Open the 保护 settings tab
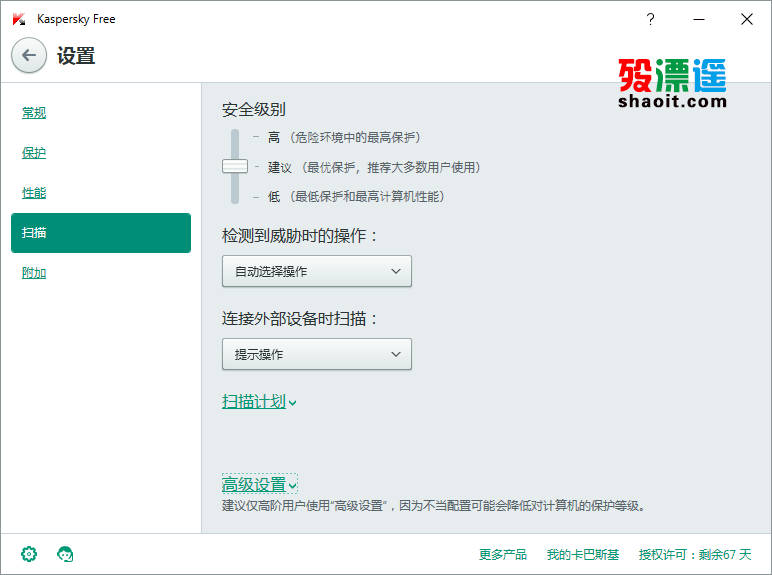The width and height of the screenshot is (772, 575). pyautogui.click(x=34, y=153)
